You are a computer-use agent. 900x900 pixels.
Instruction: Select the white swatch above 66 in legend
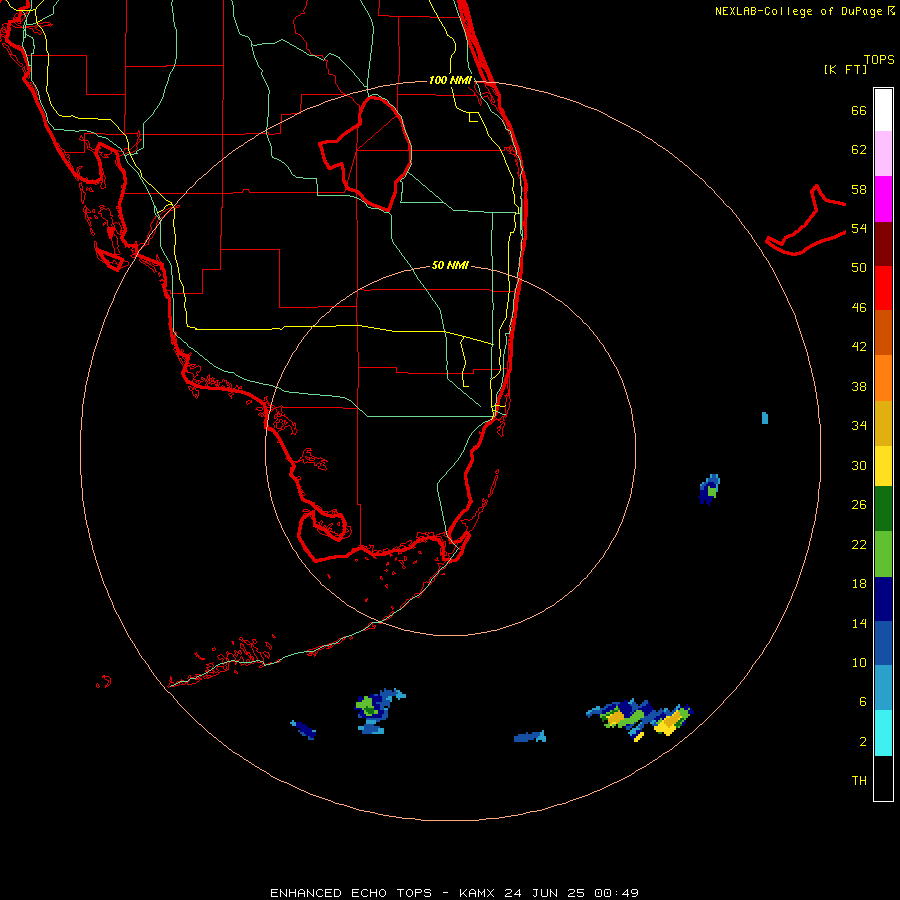[x=883, y=110]
